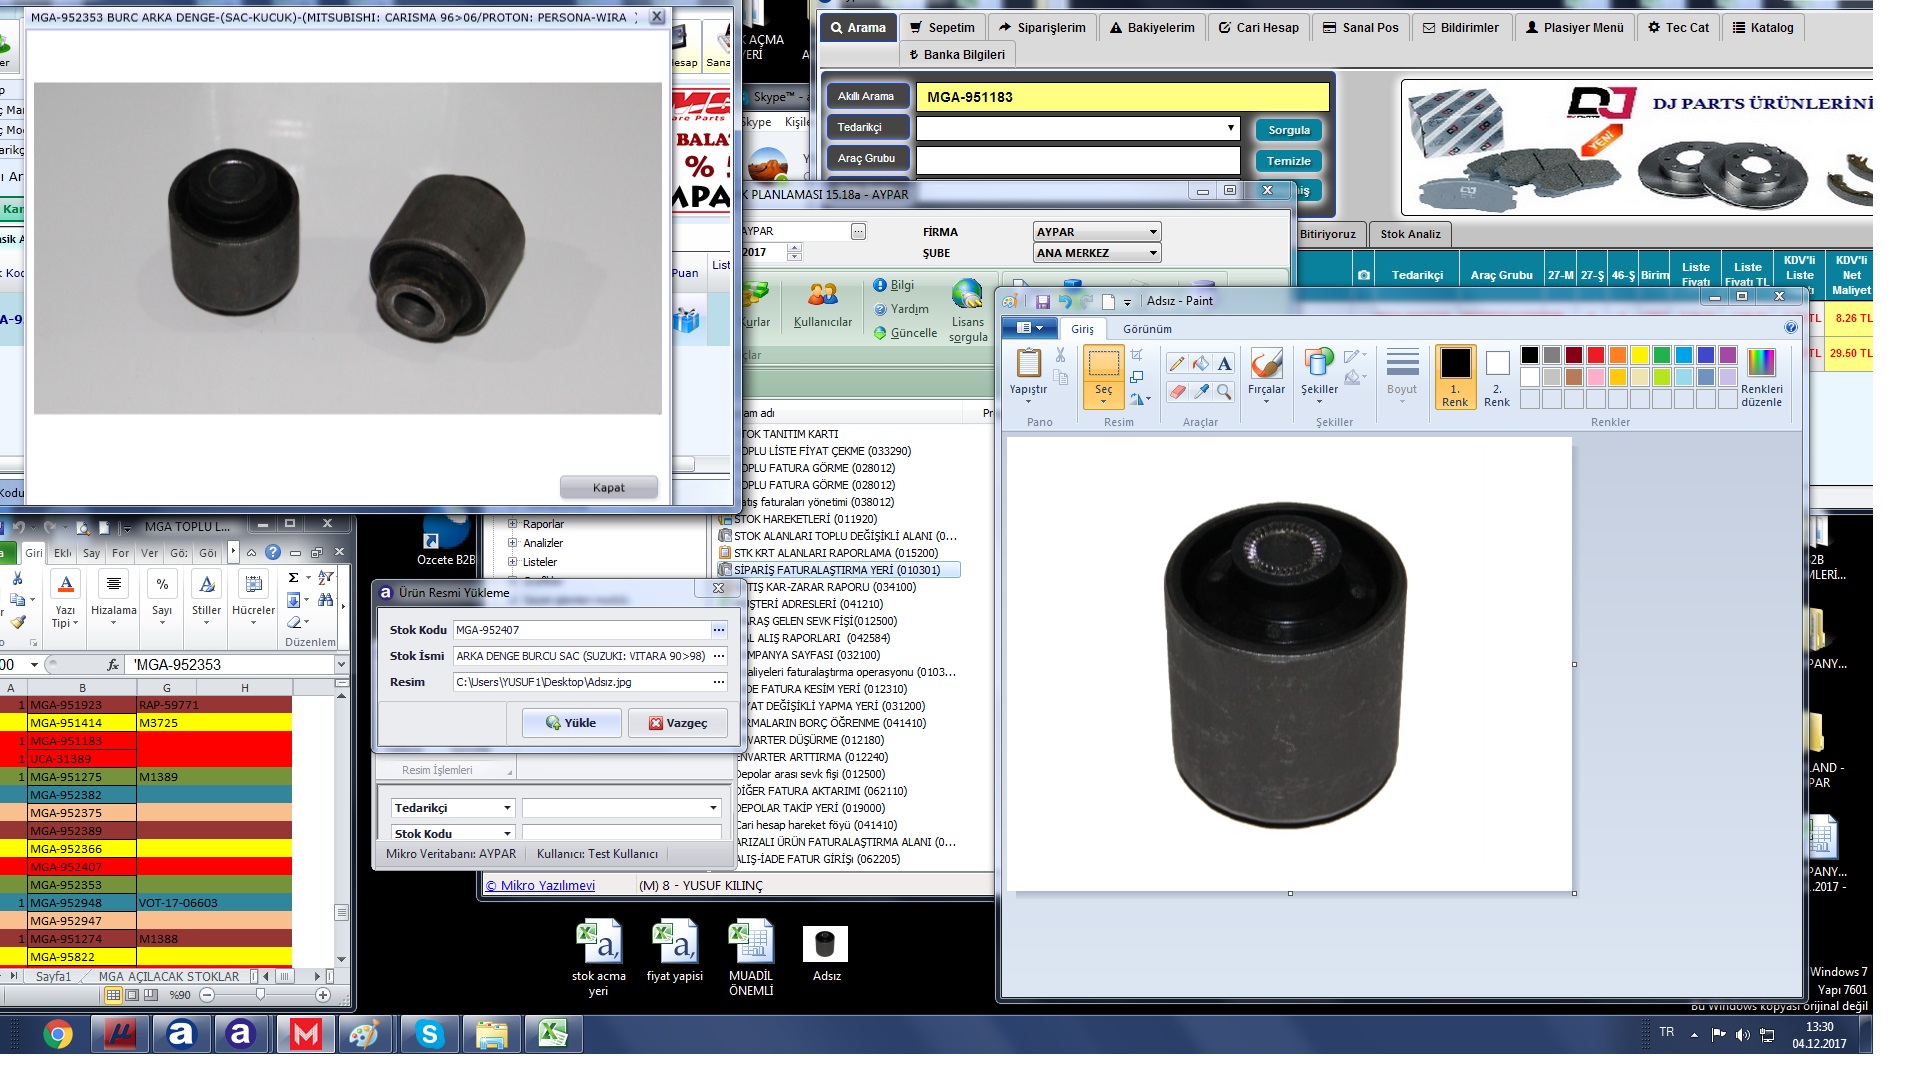The height and width of the screenshot is (1080, 1920).
Task: Click the volume icon in system tray
Action: (x=1742, y=1035)
